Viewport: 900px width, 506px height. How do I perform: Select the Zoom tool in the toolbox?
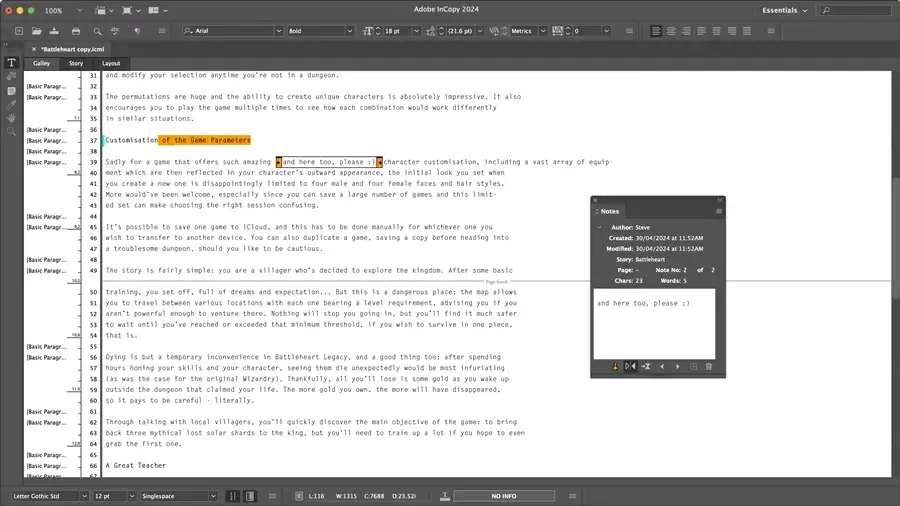[11, 132]
